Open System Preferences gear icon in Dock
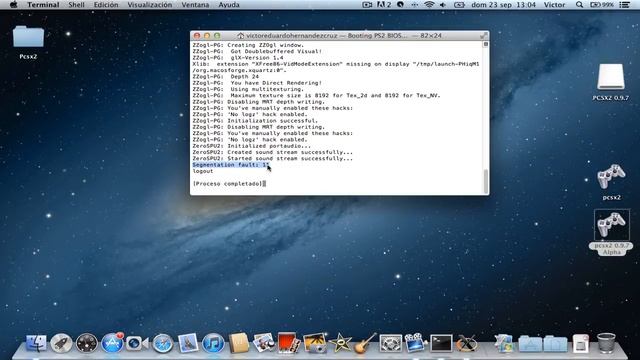Image resolution: width=640 pixels, height=360 pixels. [x=391, y=343]
